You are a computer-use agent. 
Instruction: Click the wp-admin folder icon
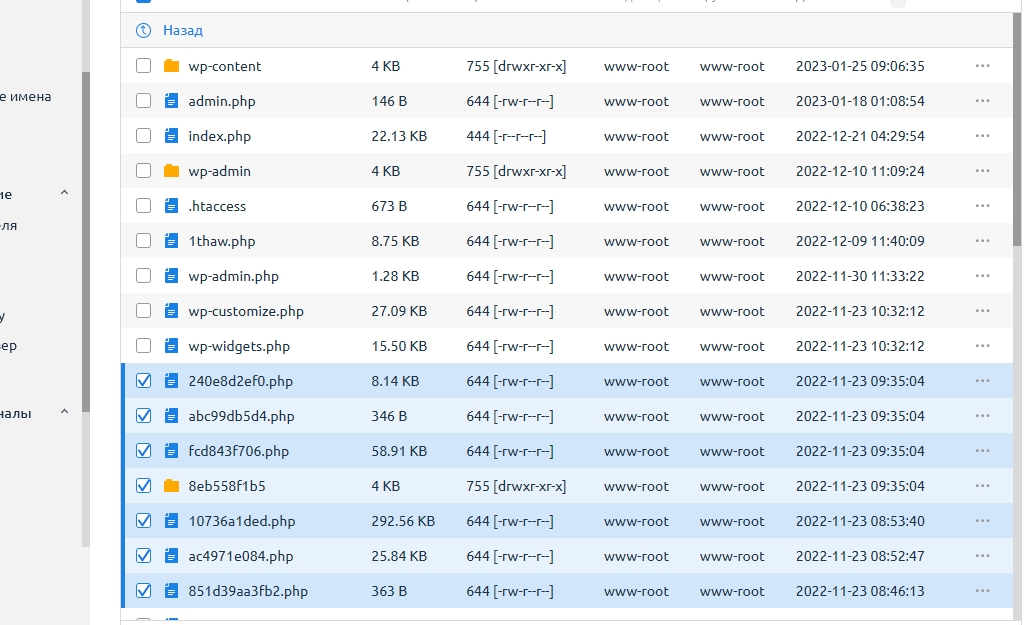171,171
